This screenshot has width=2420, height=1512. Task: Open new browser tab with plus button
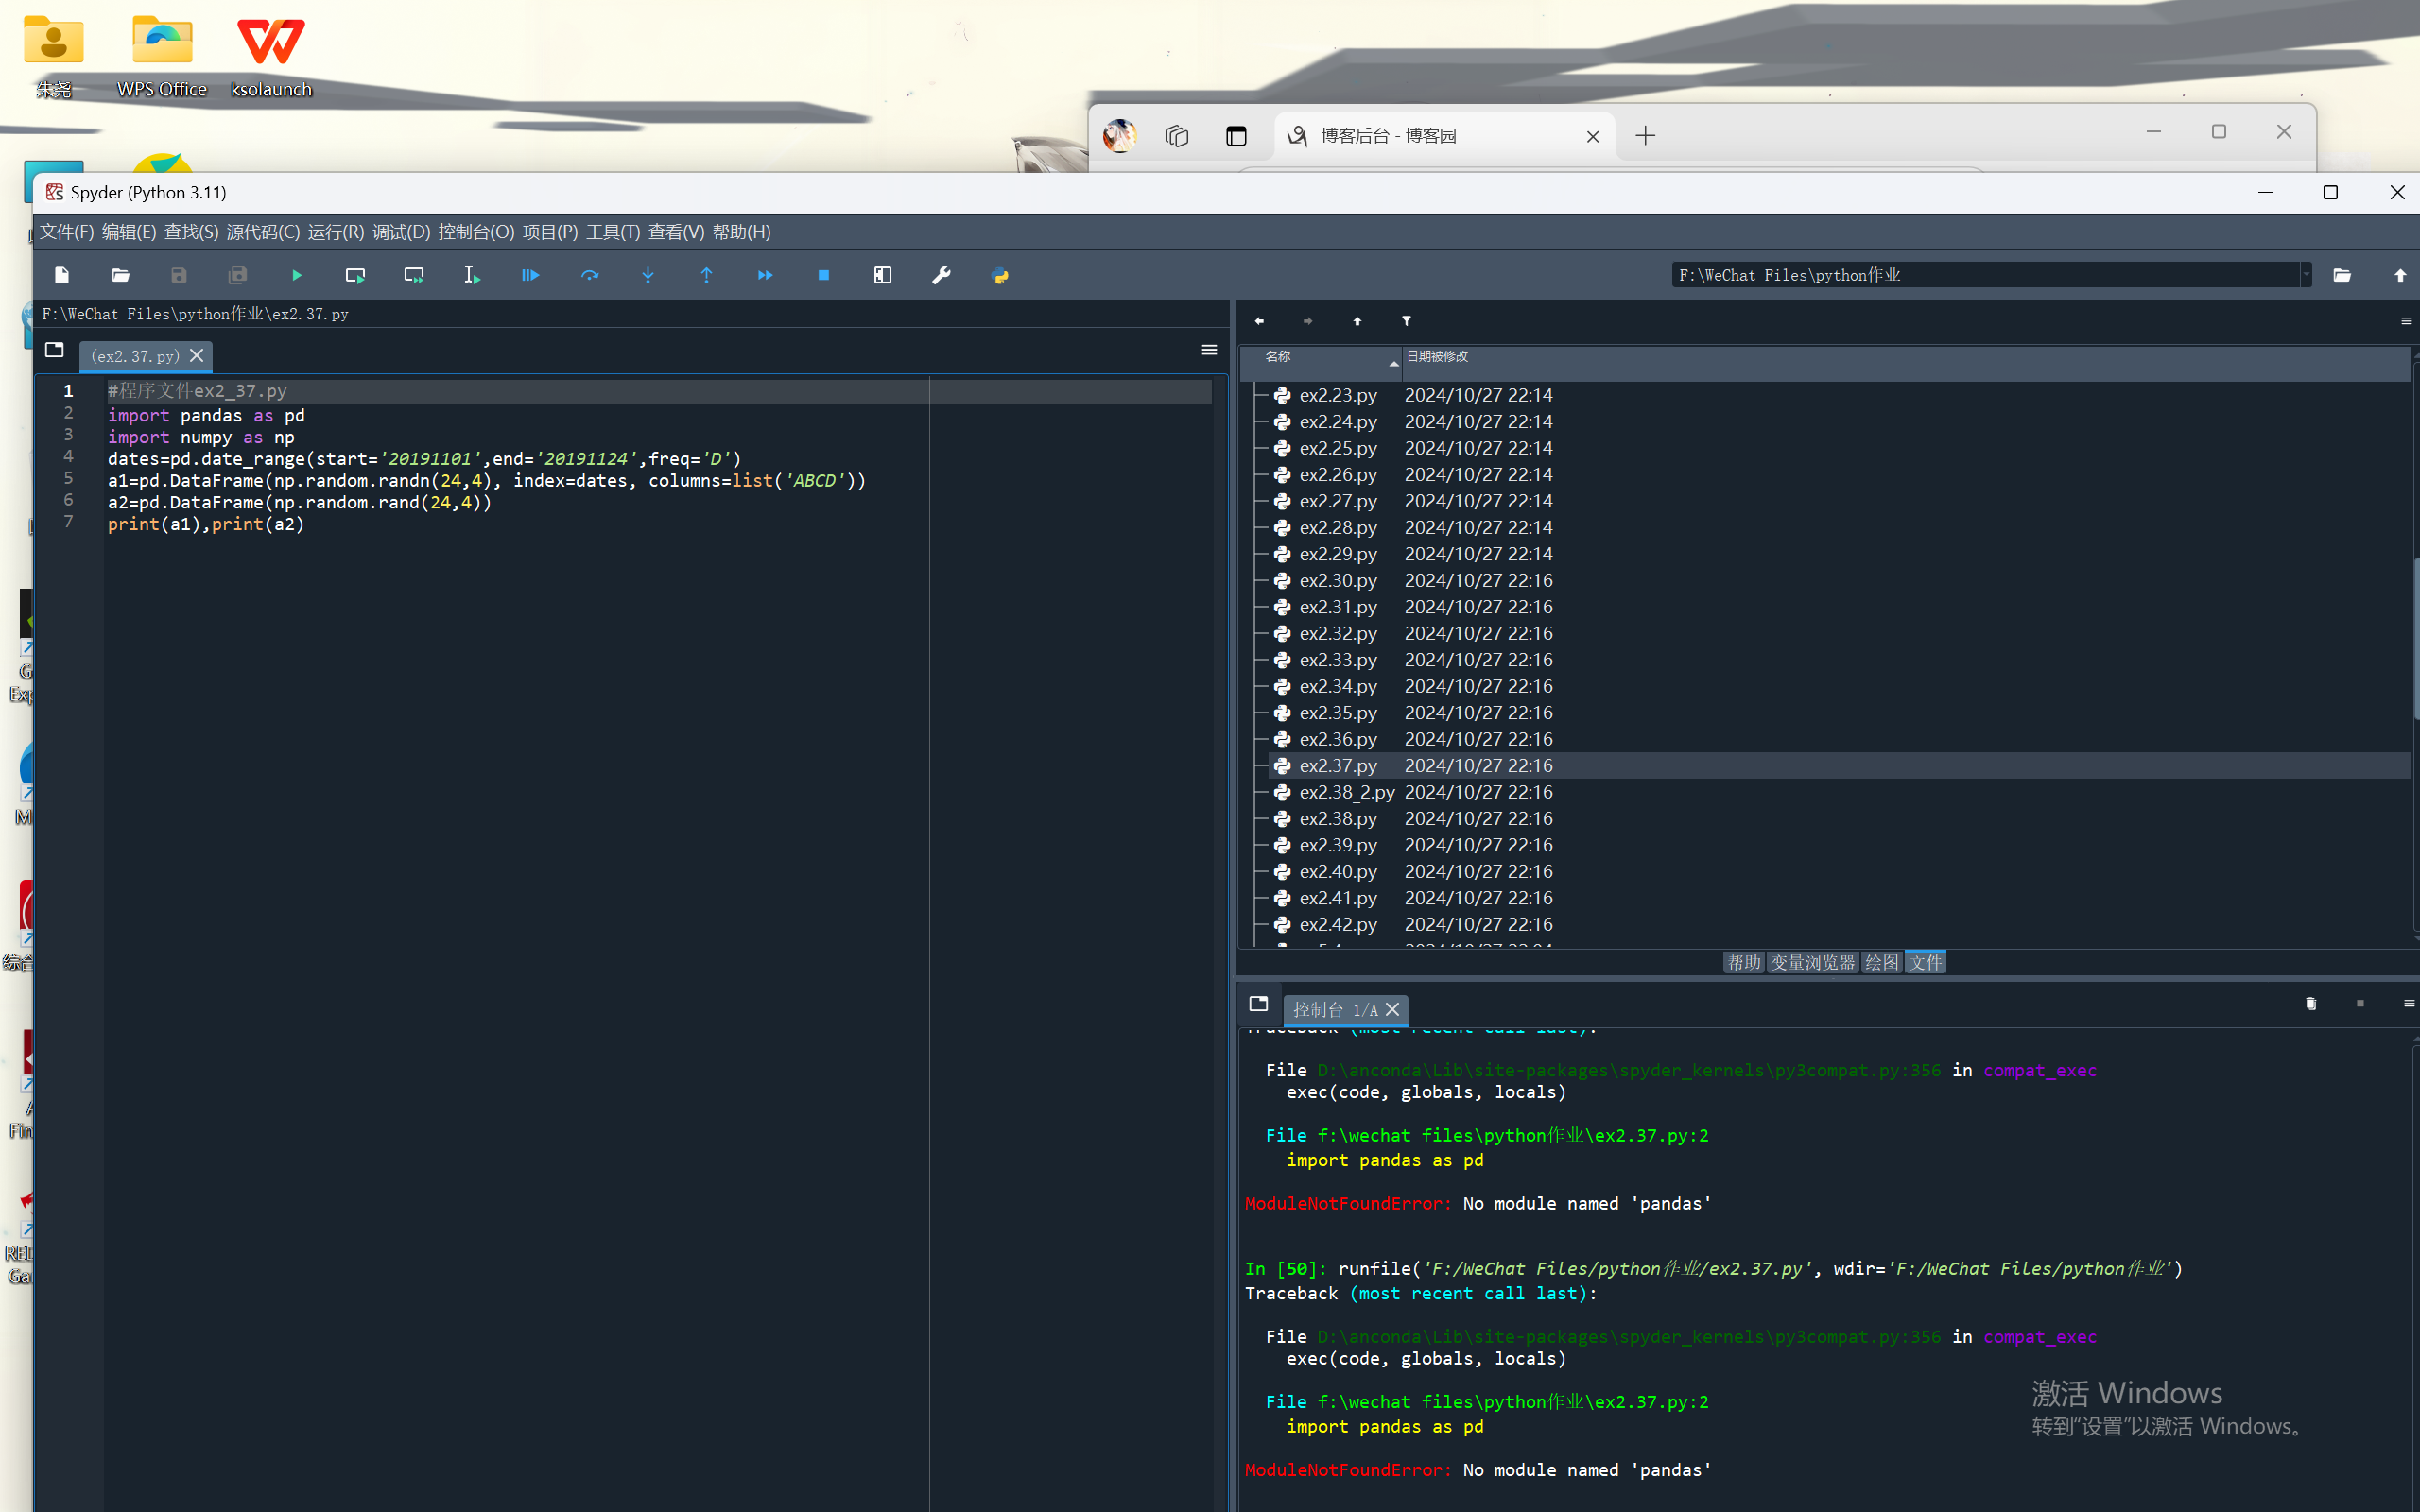coord(1645,136)
